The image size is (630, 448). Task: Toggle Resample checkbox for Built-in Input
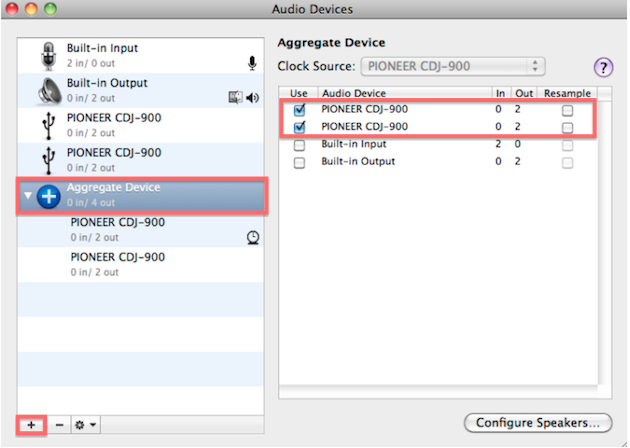coord(567,145)
